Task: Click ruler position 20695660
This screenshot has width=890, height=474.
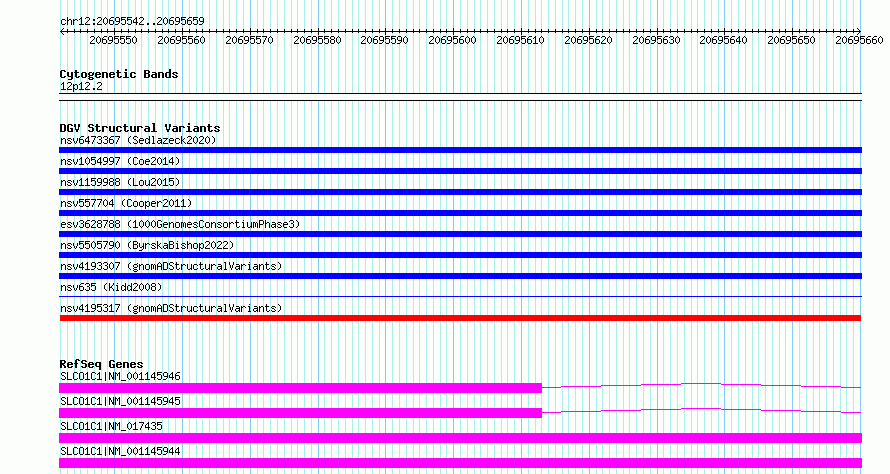Action: (859, 40)
